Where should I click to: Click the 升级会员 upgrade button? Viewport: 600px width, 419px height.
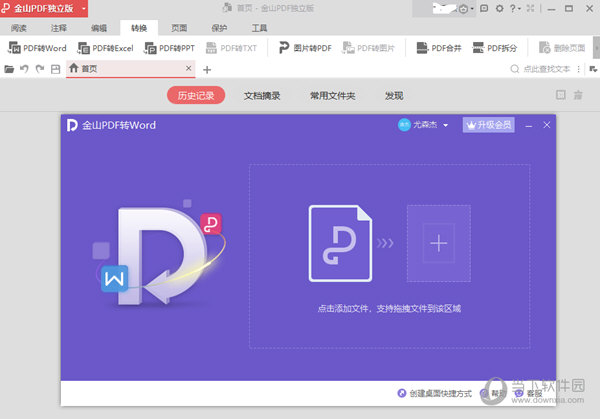pos(489,125)
